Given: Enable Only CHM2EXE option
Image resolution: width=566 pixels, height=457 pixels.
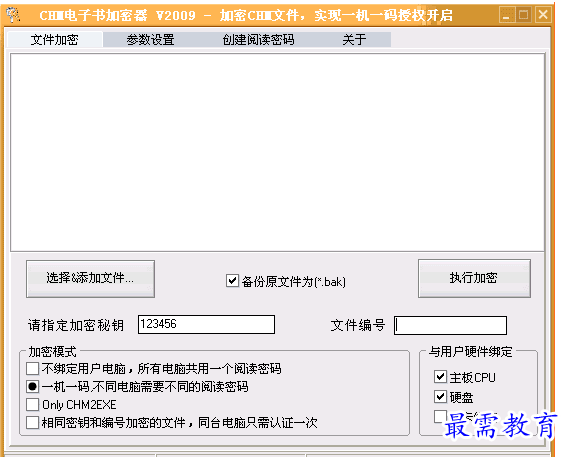Looking at the screenshot, I should coord(32,404).
